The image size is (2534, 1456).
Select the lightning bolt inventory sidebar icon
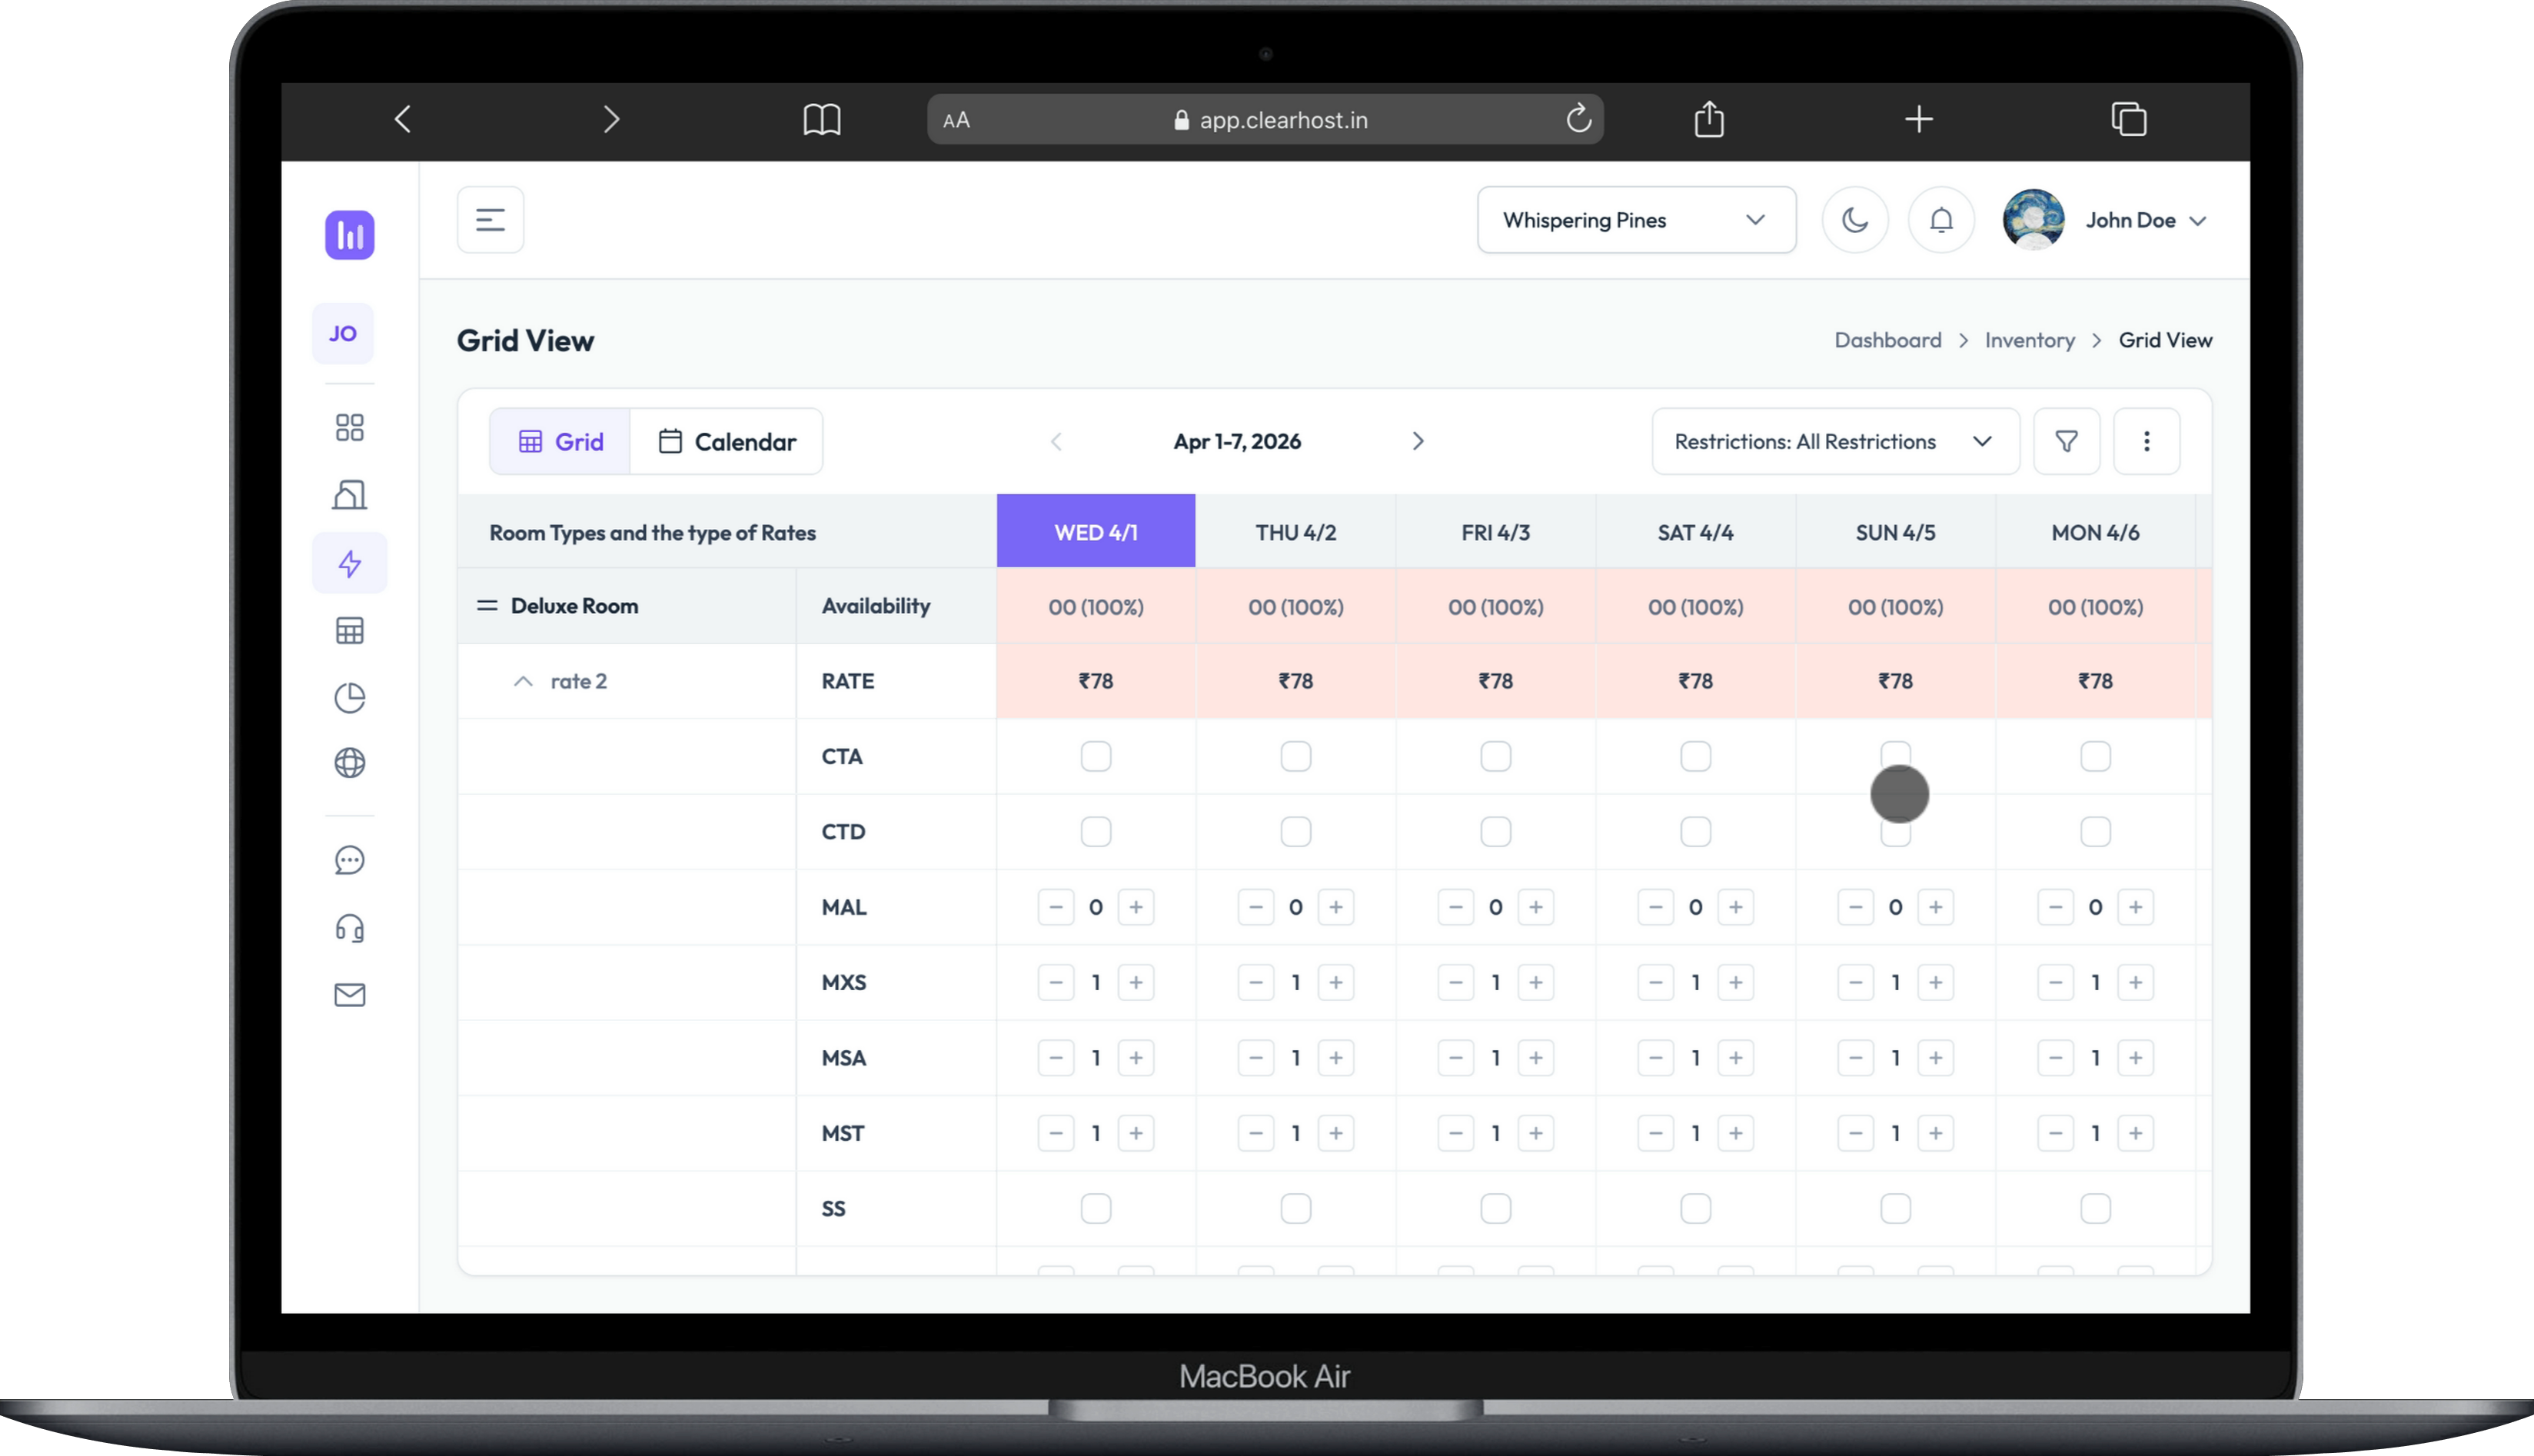(x=349, y=563)
